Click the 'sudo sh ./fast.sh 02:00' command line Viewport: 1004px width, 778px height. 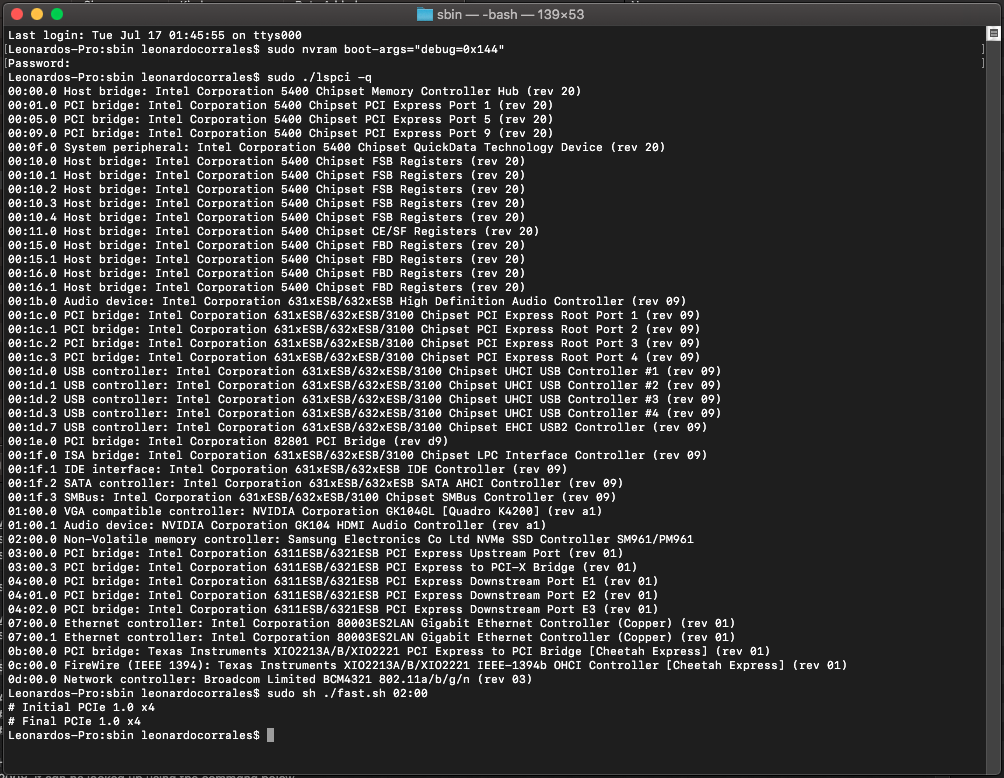218,693
